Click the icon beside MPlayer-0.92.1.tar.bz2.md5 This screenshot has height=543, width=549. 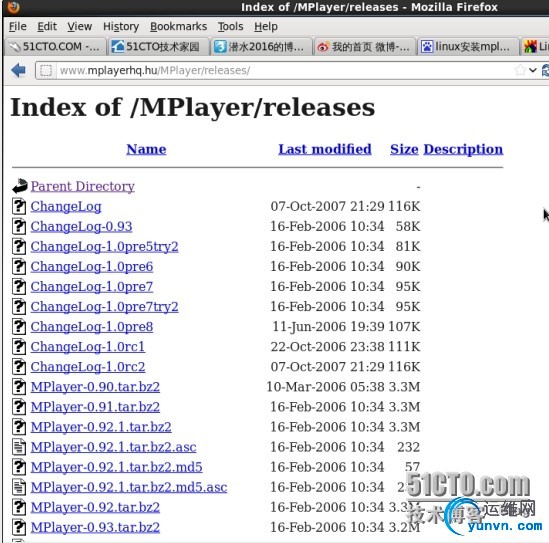click(x=19, y=467)
